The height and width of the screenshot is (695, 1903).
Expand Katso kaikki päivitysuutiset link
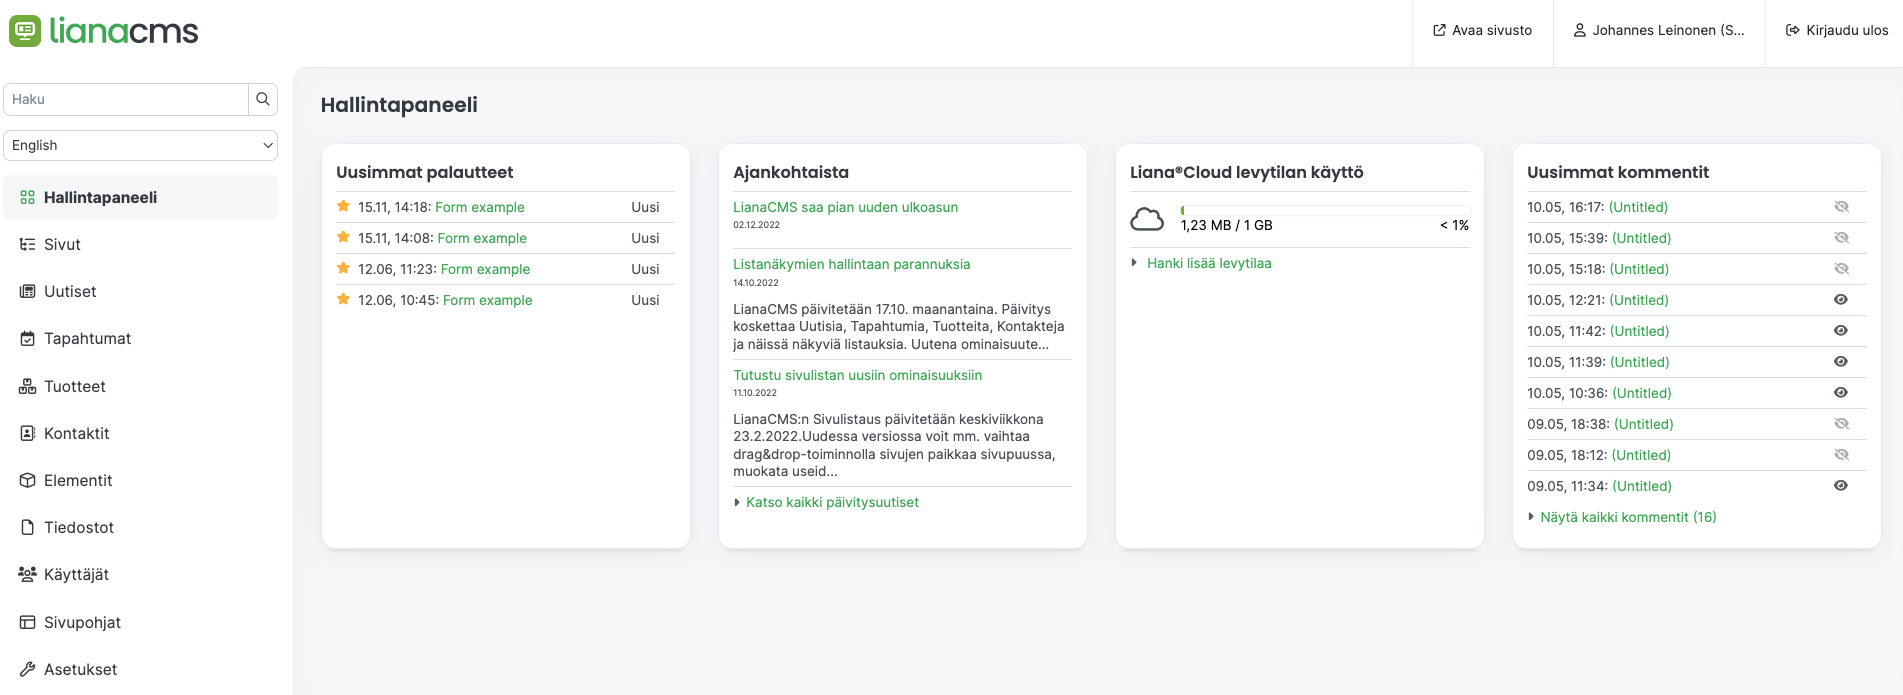832,502
